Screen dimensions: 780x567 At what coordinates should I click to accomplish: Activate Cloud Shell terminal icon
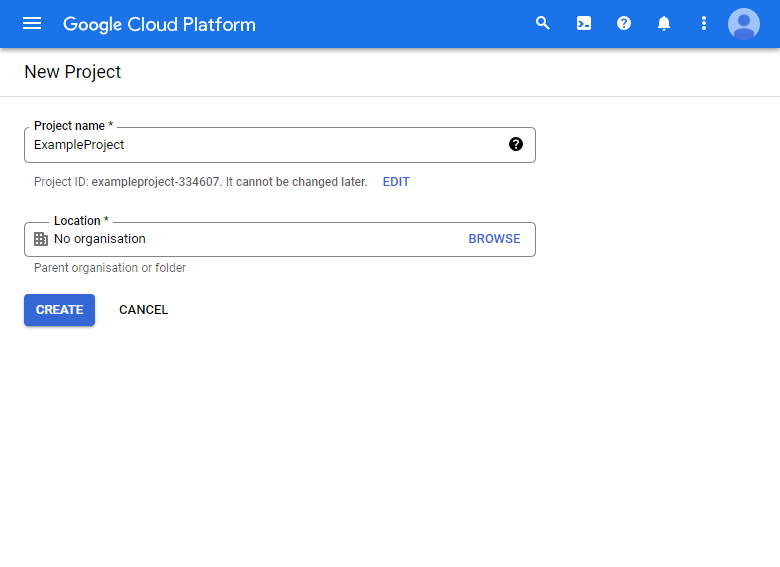click(584, 23)
